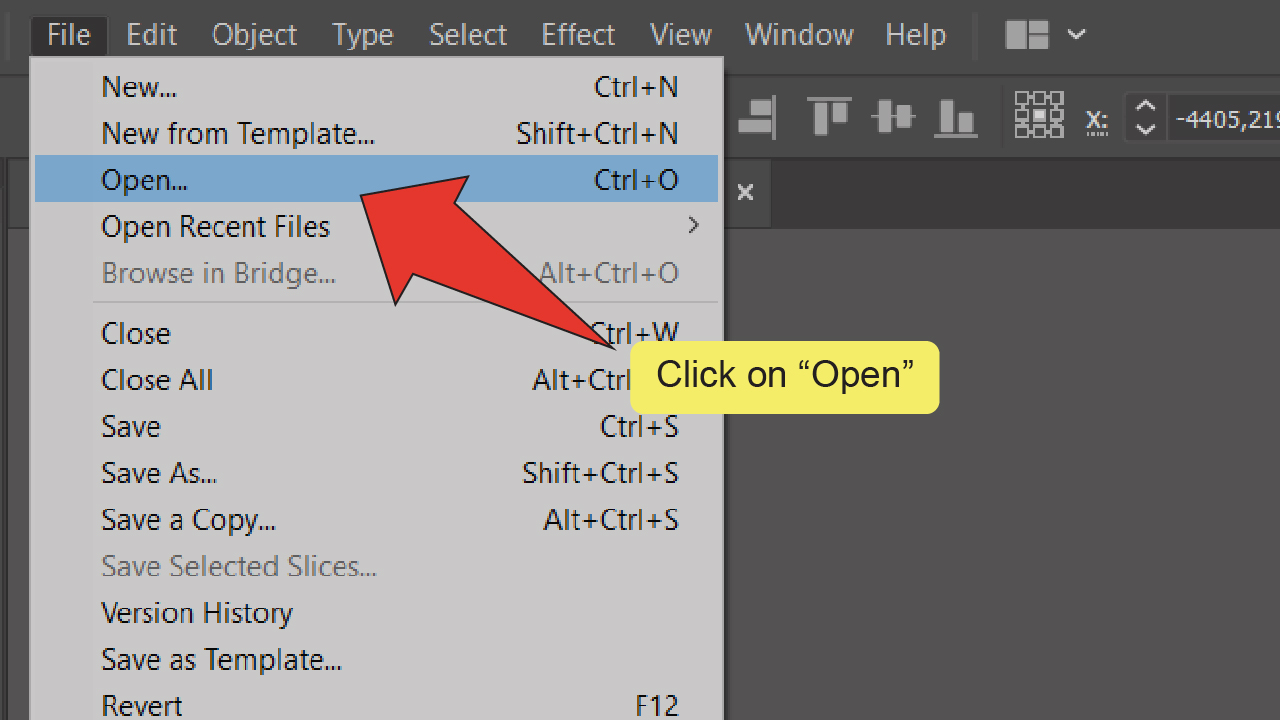The image size is (1280, 720).
Task: Open the File menu
Action: coord(67,34)
